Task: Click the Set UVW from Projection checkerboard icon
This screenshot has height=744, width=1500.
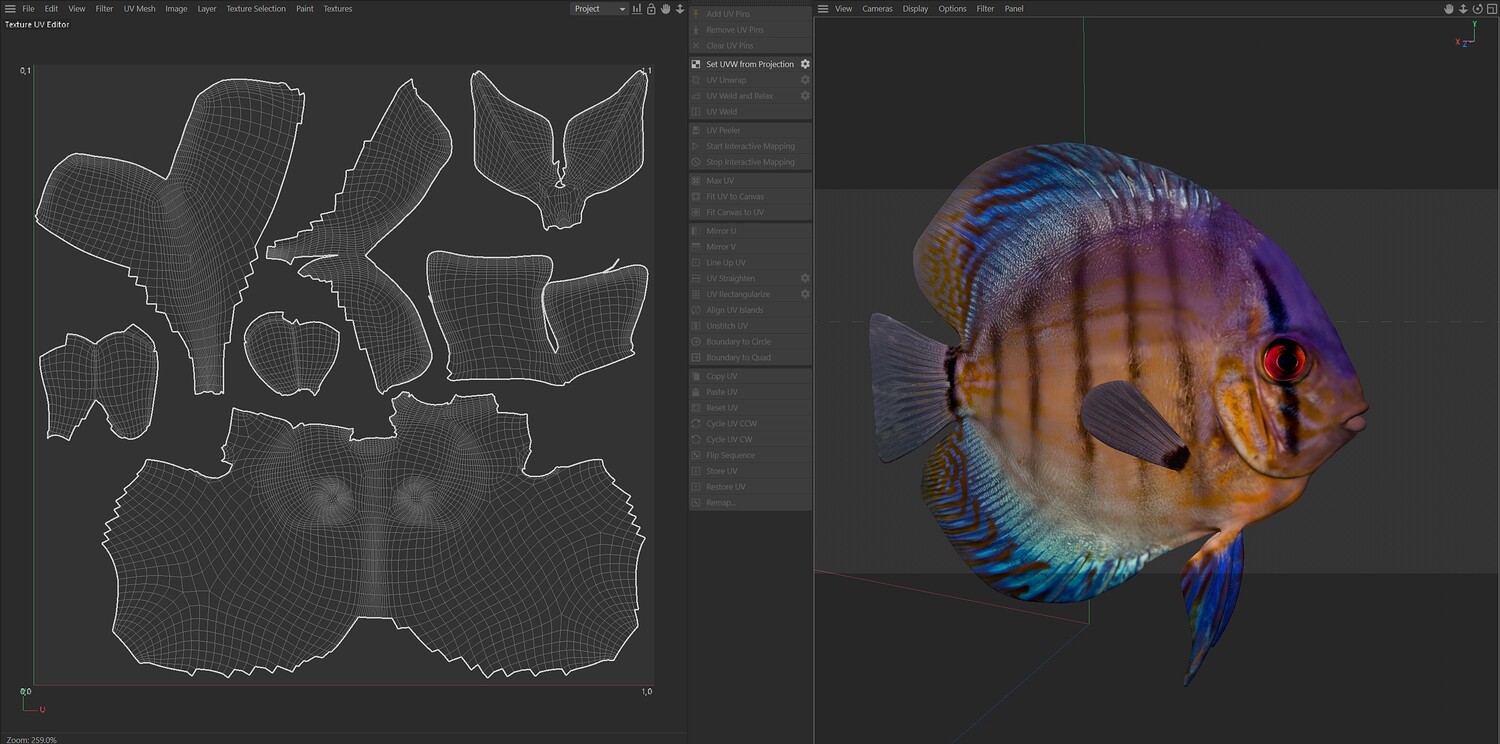Action: click(x=696, y=64)
